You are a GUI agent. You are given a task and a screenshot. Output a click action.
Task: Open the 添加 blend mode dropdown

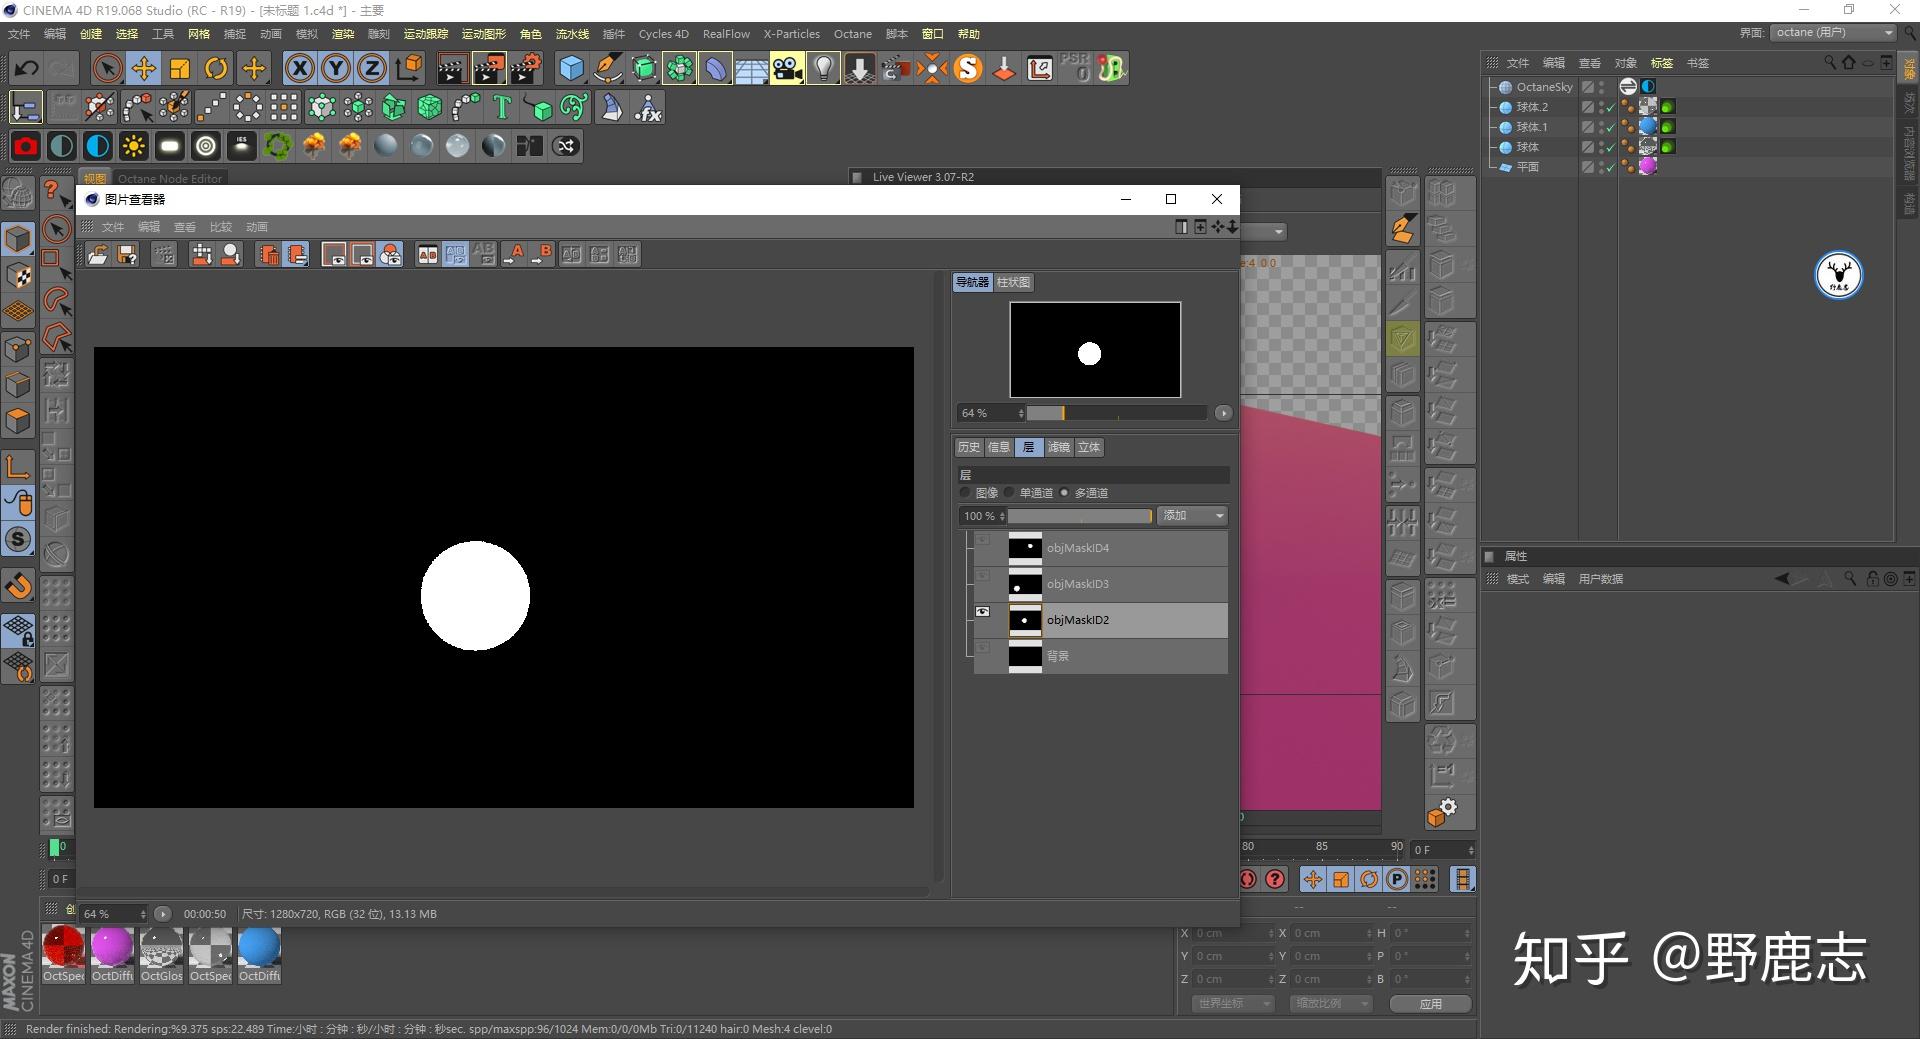click(x=1192, y=516)
